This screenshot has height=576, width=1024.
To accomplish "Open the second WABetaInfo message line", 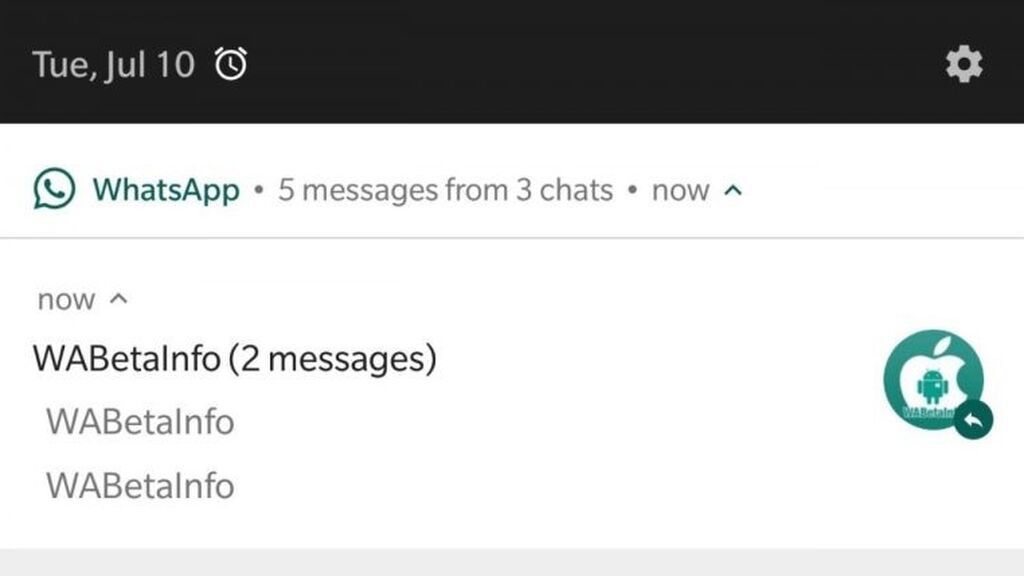I will [x=140, y=486].
